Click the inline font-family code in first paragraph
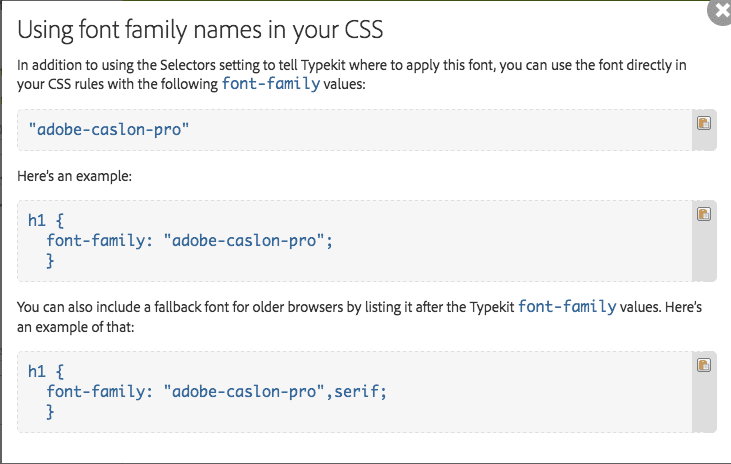This screenshot has height=464, width=731. (271, 84)
